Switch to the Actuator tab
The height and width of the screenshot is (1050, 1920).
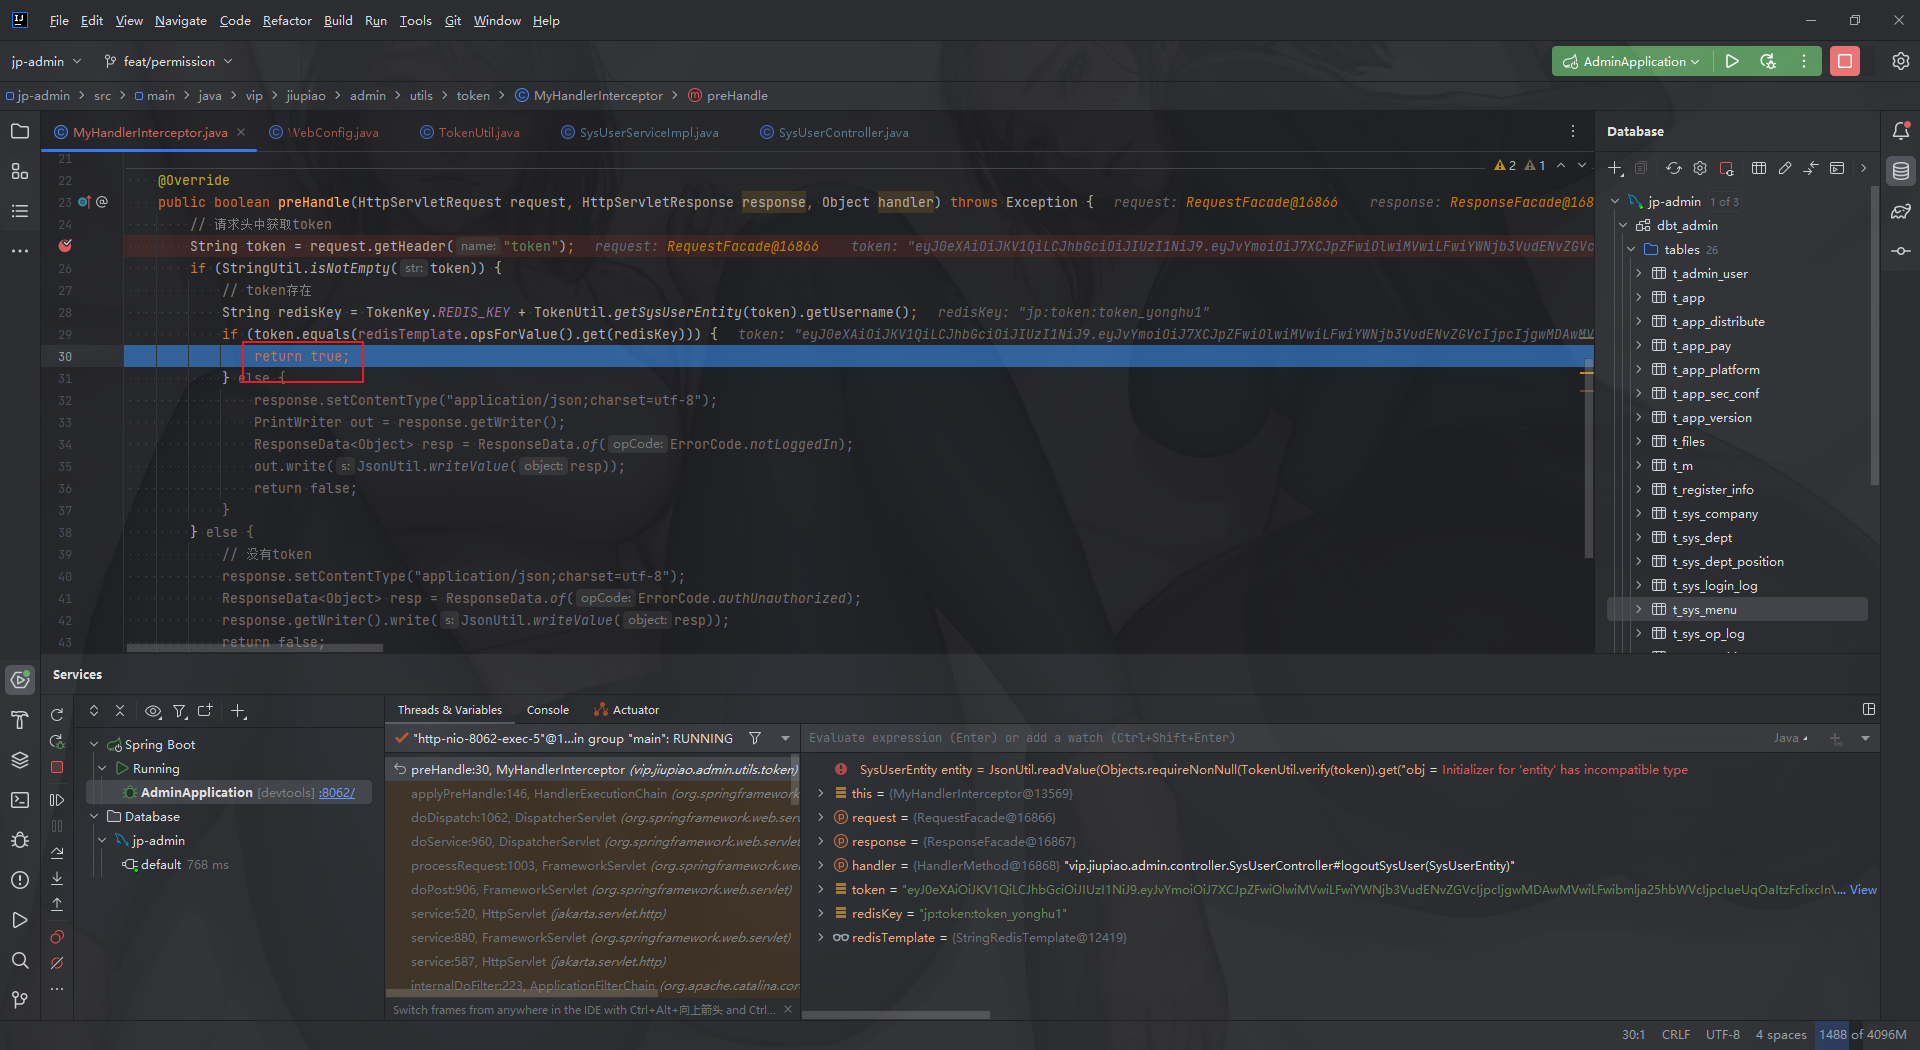[x=626, y=709]
